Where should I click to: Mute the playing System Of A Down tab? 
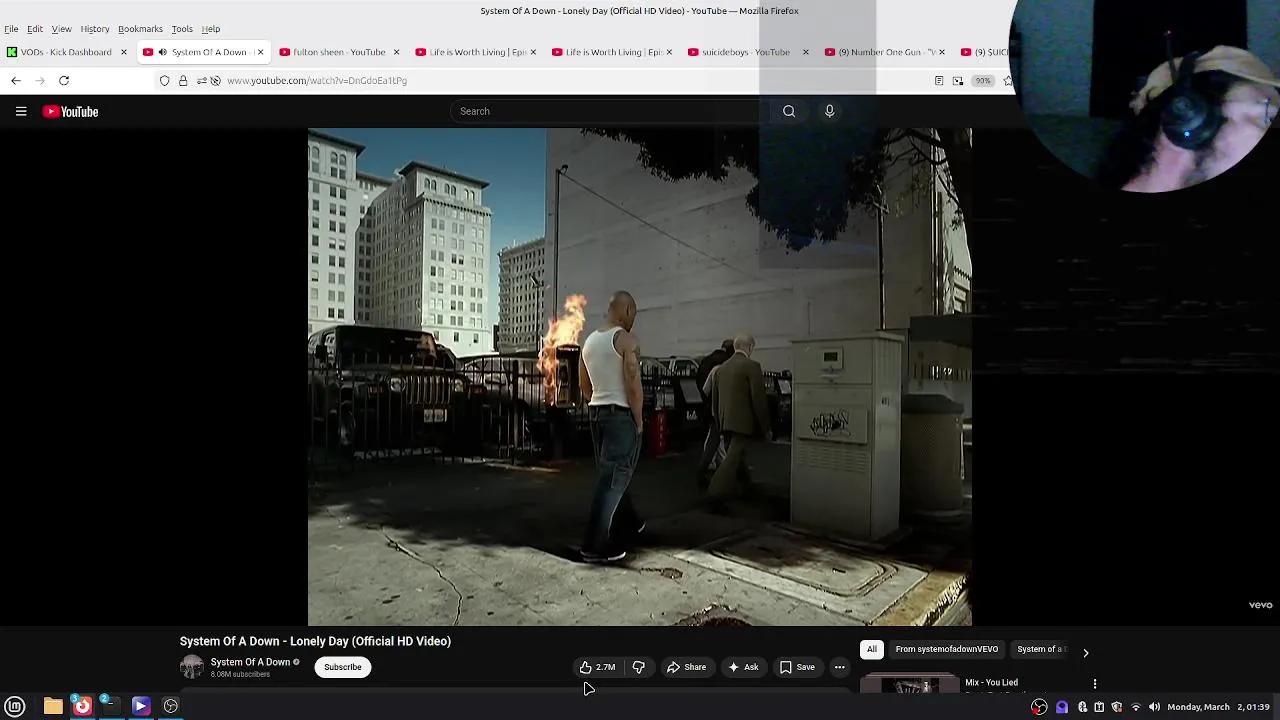coord(162,52)
